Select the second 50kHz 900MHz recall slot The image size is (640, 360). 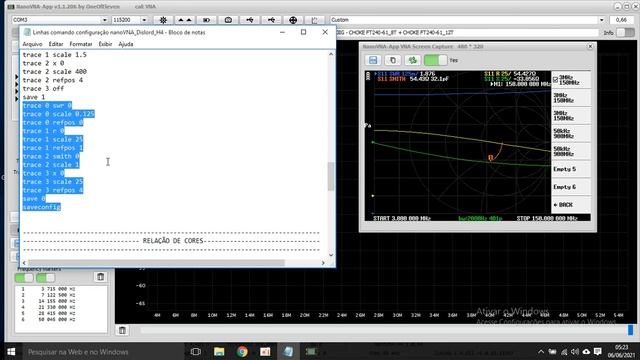pyautogui.click(x=571, y=151)
